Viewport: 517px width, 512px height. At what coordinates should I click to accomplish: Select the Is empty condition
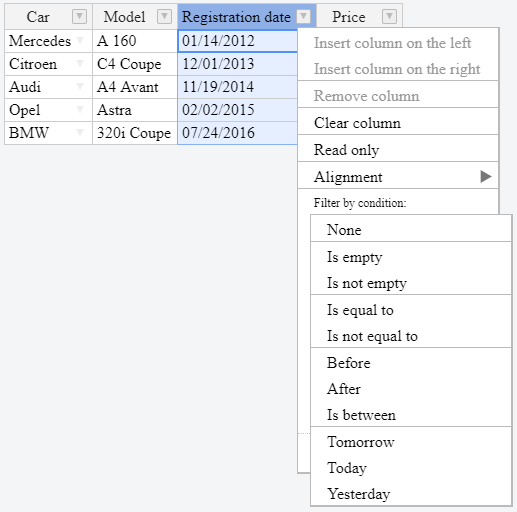(x=411, y=257)
